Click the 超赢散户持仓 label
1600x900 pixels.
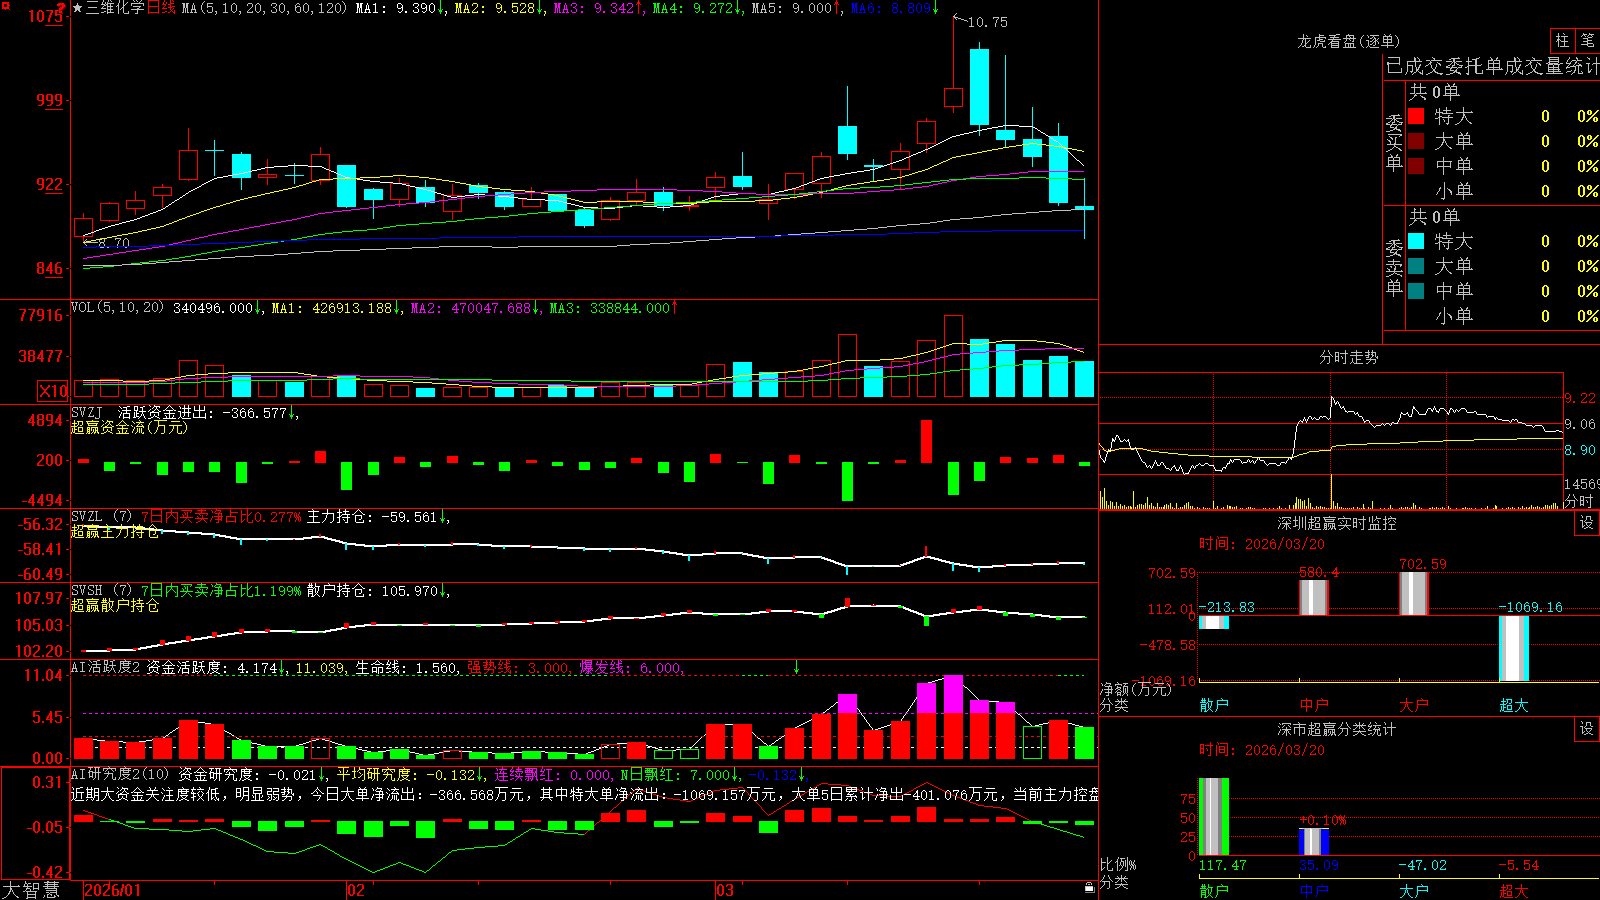click(115, 606)
